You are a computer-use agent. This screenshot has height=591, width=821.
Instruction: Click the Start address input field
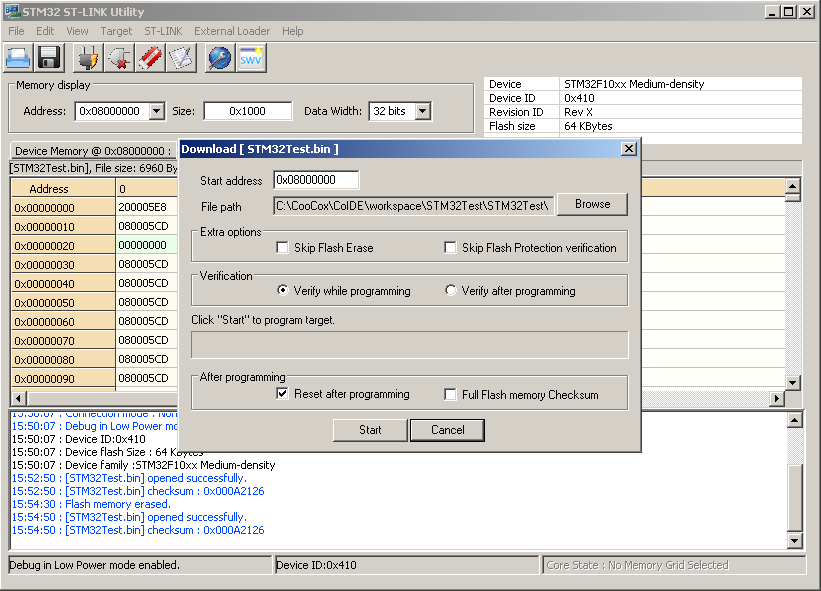click(316, 180)
